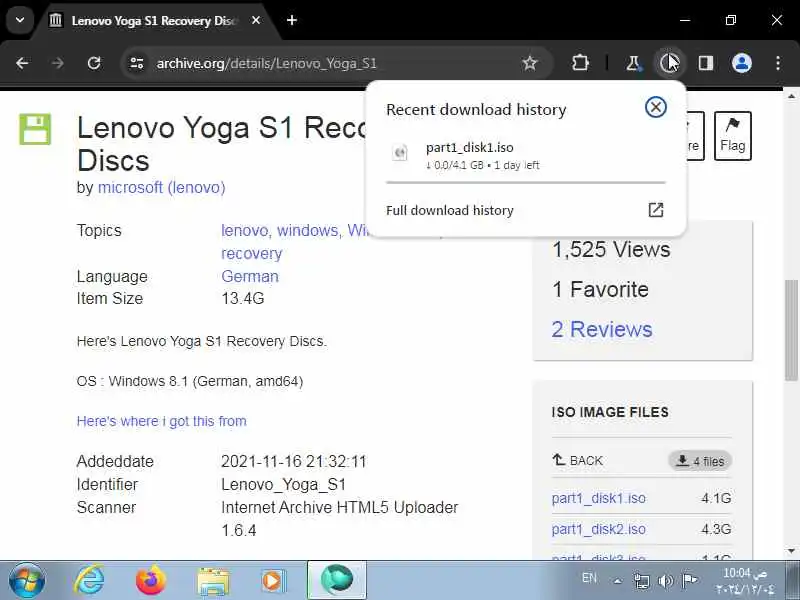Open Chrome Labs flask icon
The width and height of the screenshot is (800, 600).
point(633,63)
